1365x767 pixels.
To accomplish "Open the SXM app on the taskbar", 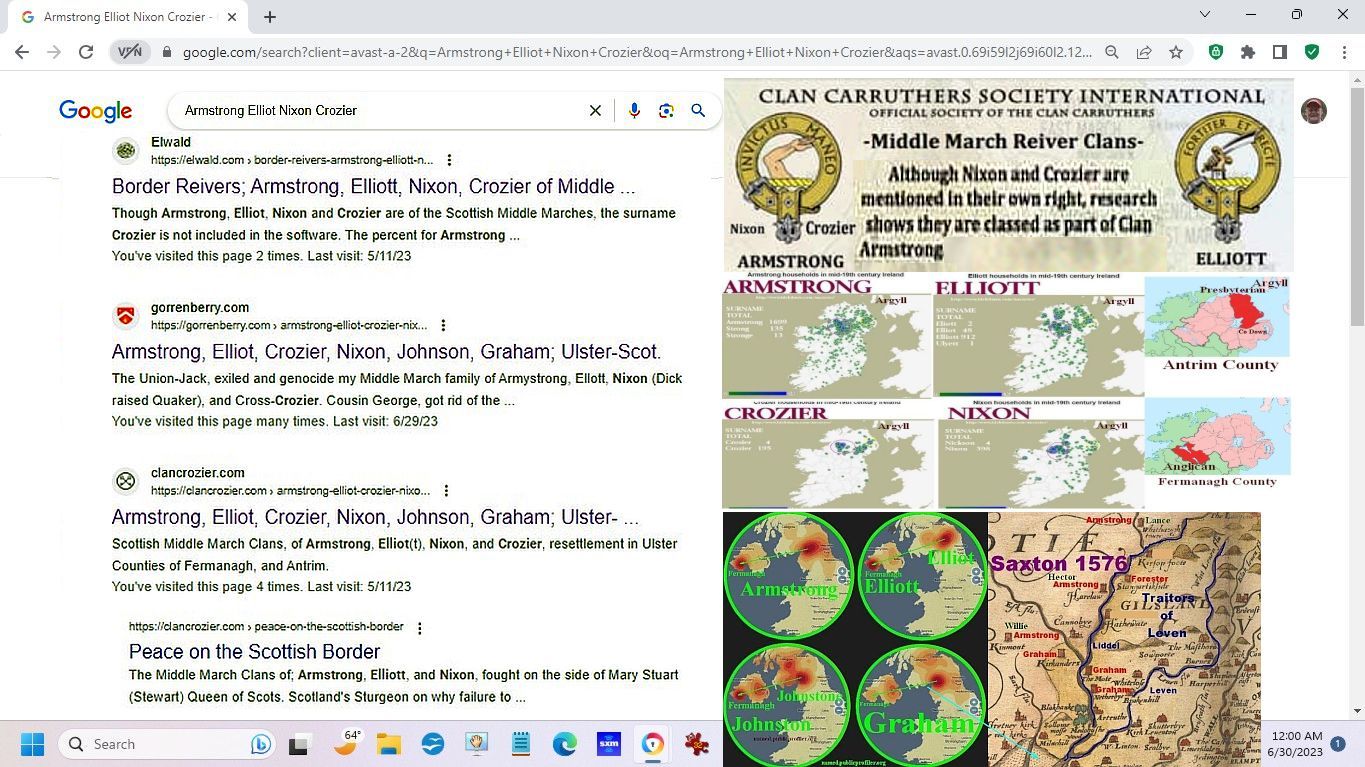I will [609, 744].
